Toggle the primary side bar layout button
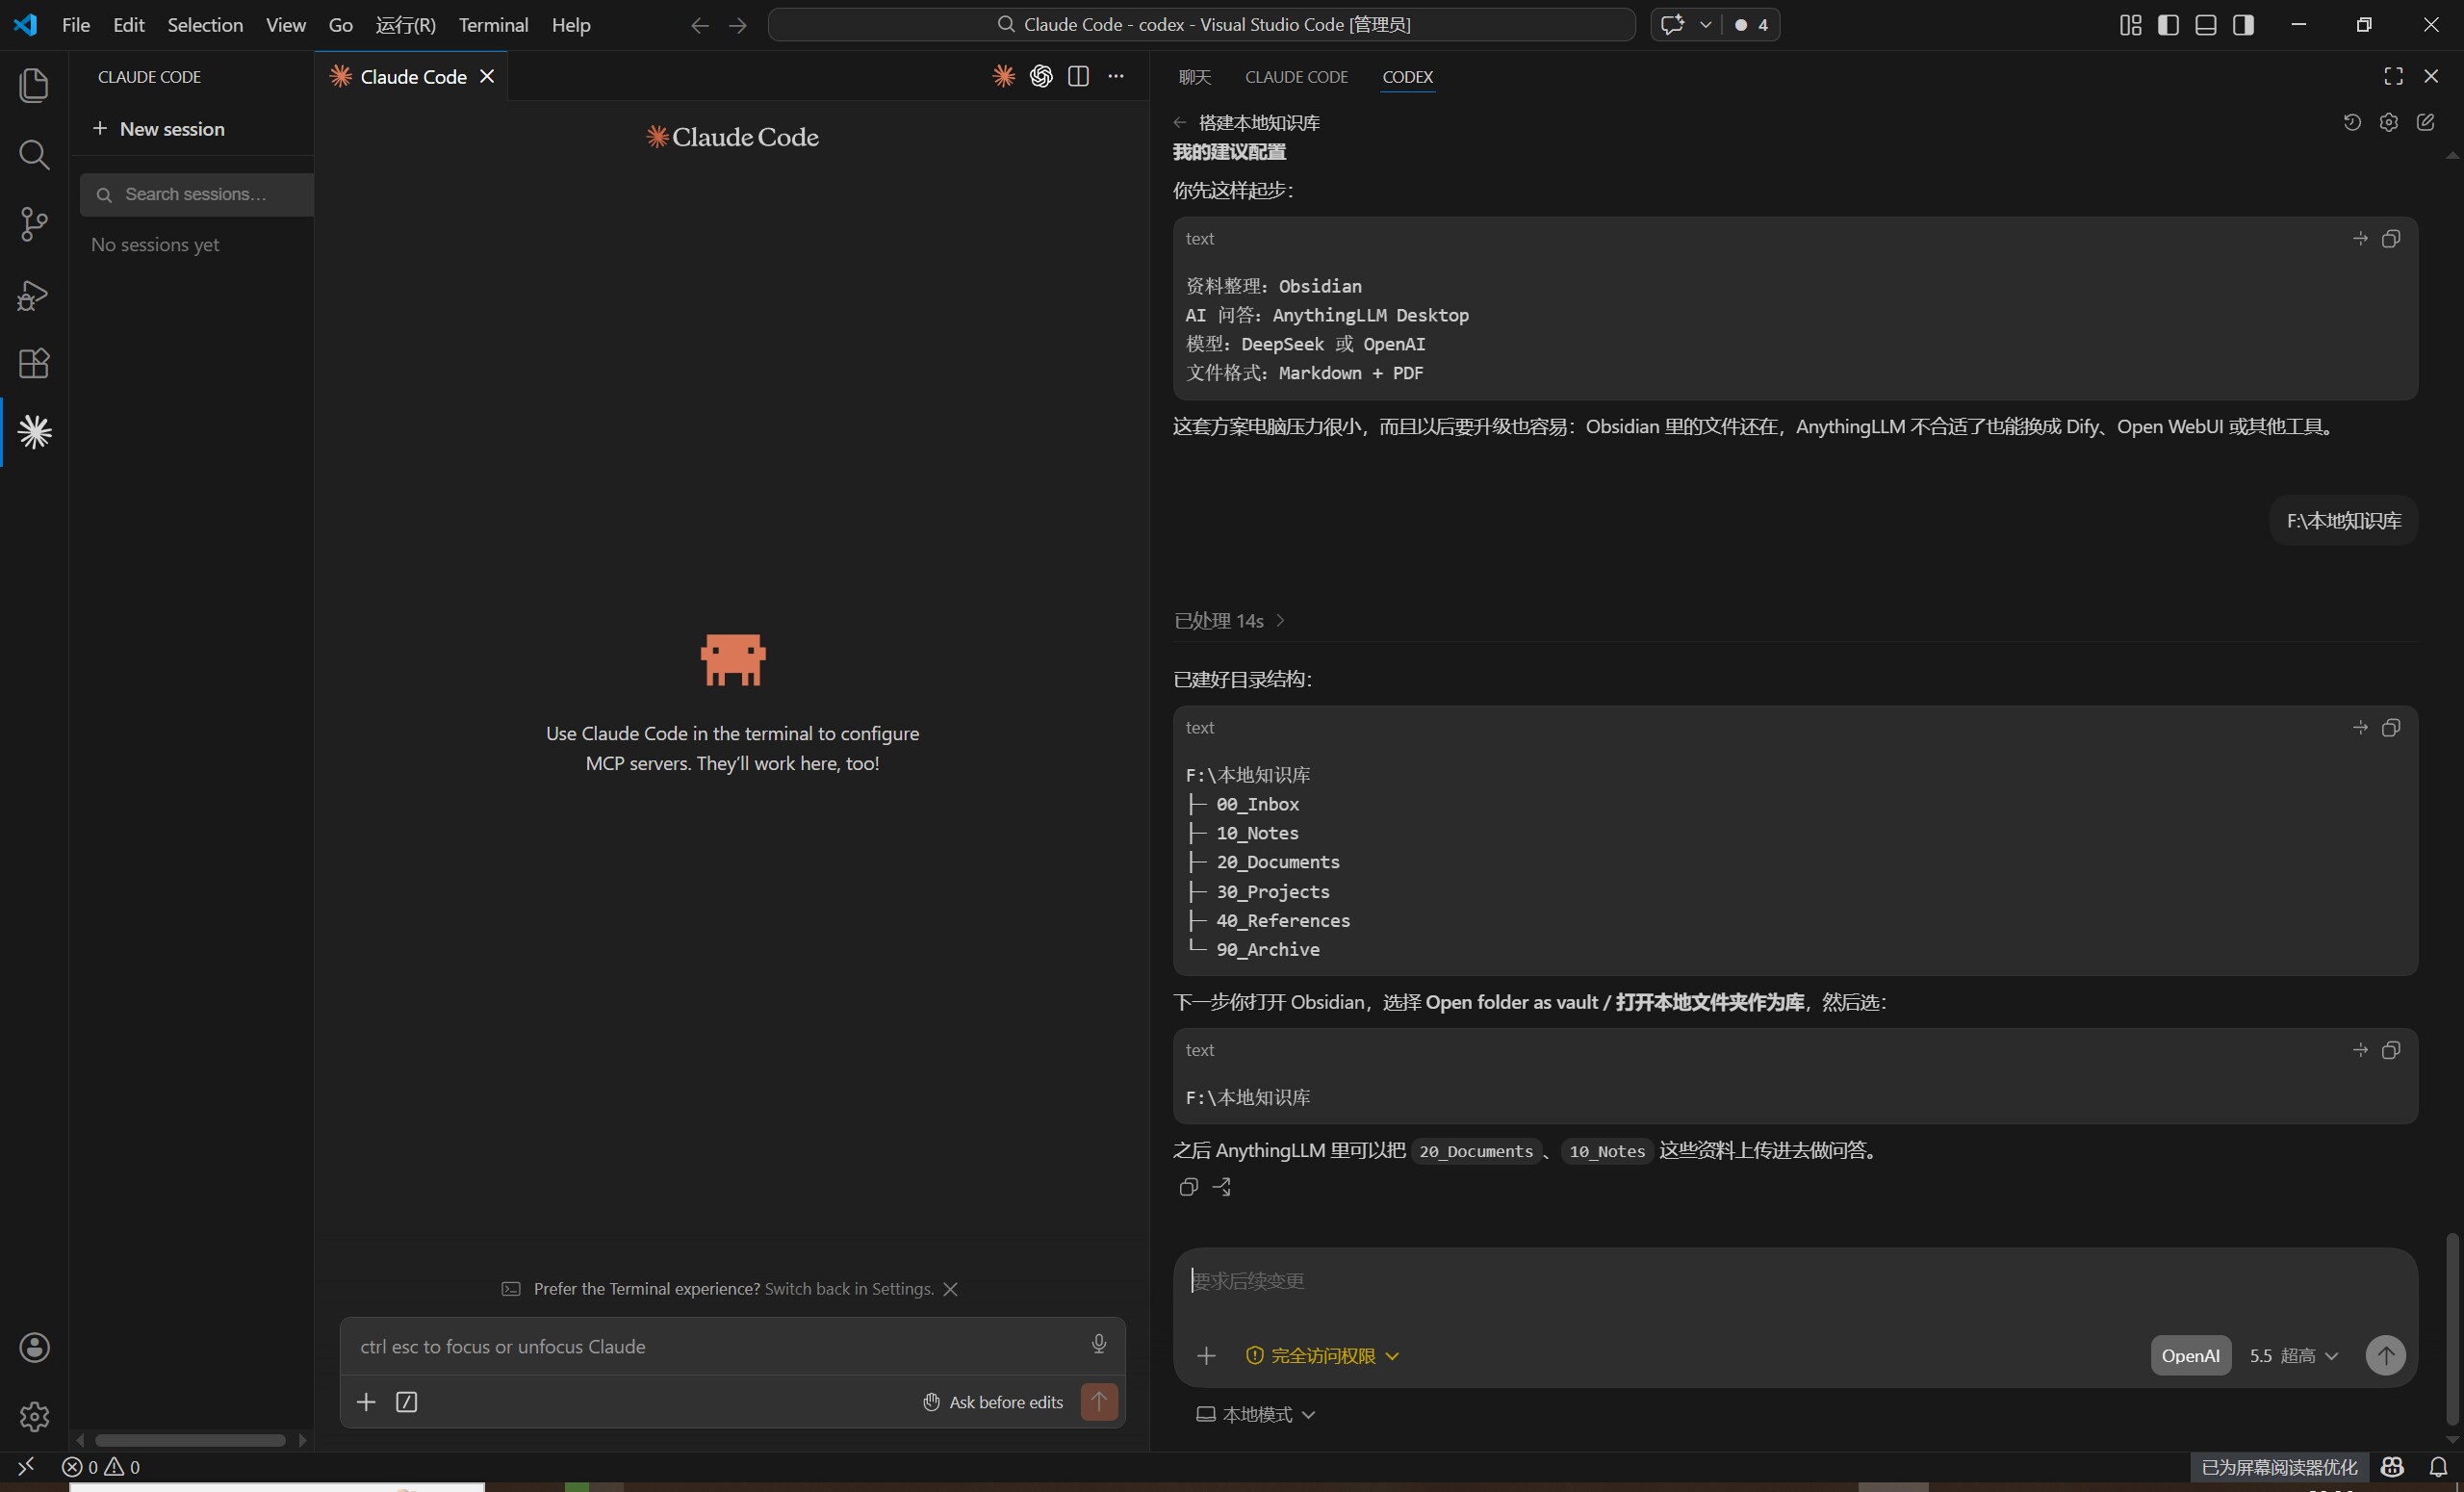Screen dimensions: 2464x1492 [x=2168, y=25]
